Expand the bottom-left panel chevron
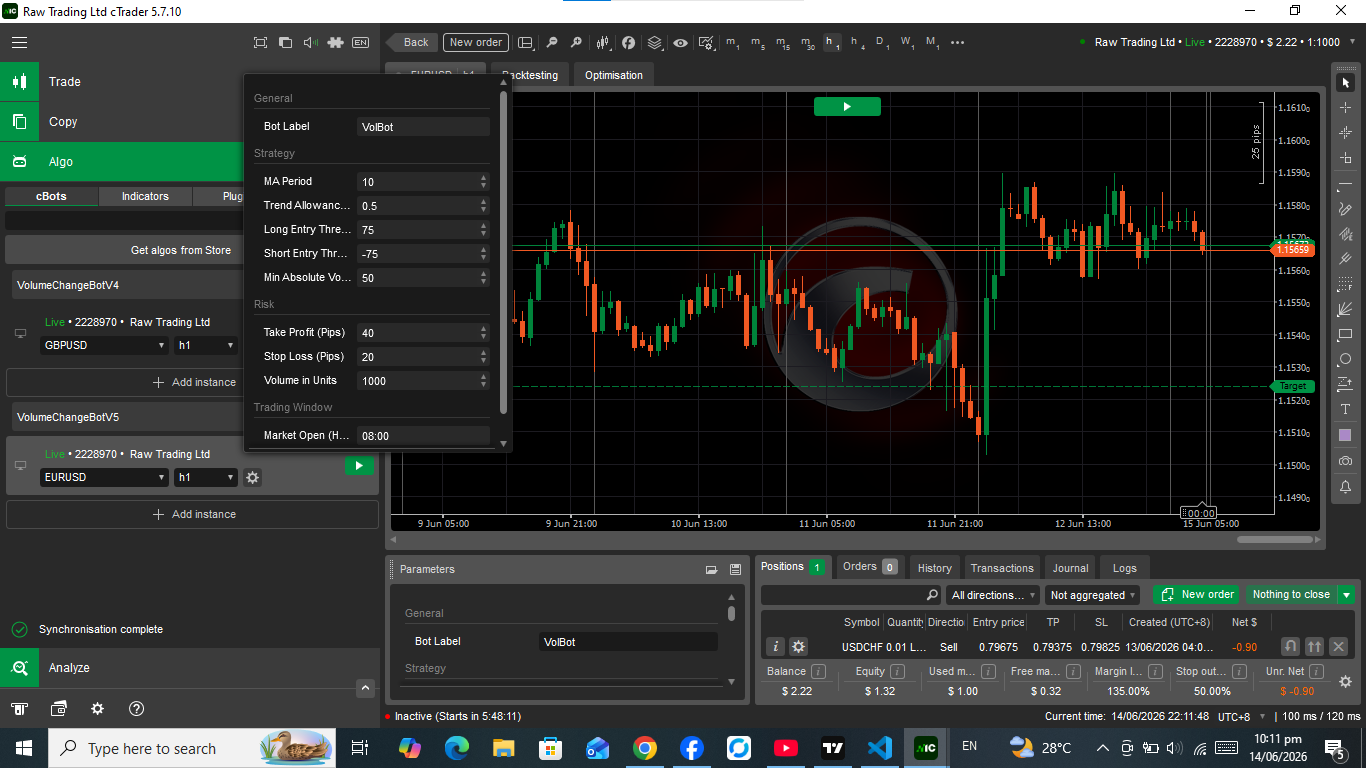1366x768 pixels. (366, 688)
